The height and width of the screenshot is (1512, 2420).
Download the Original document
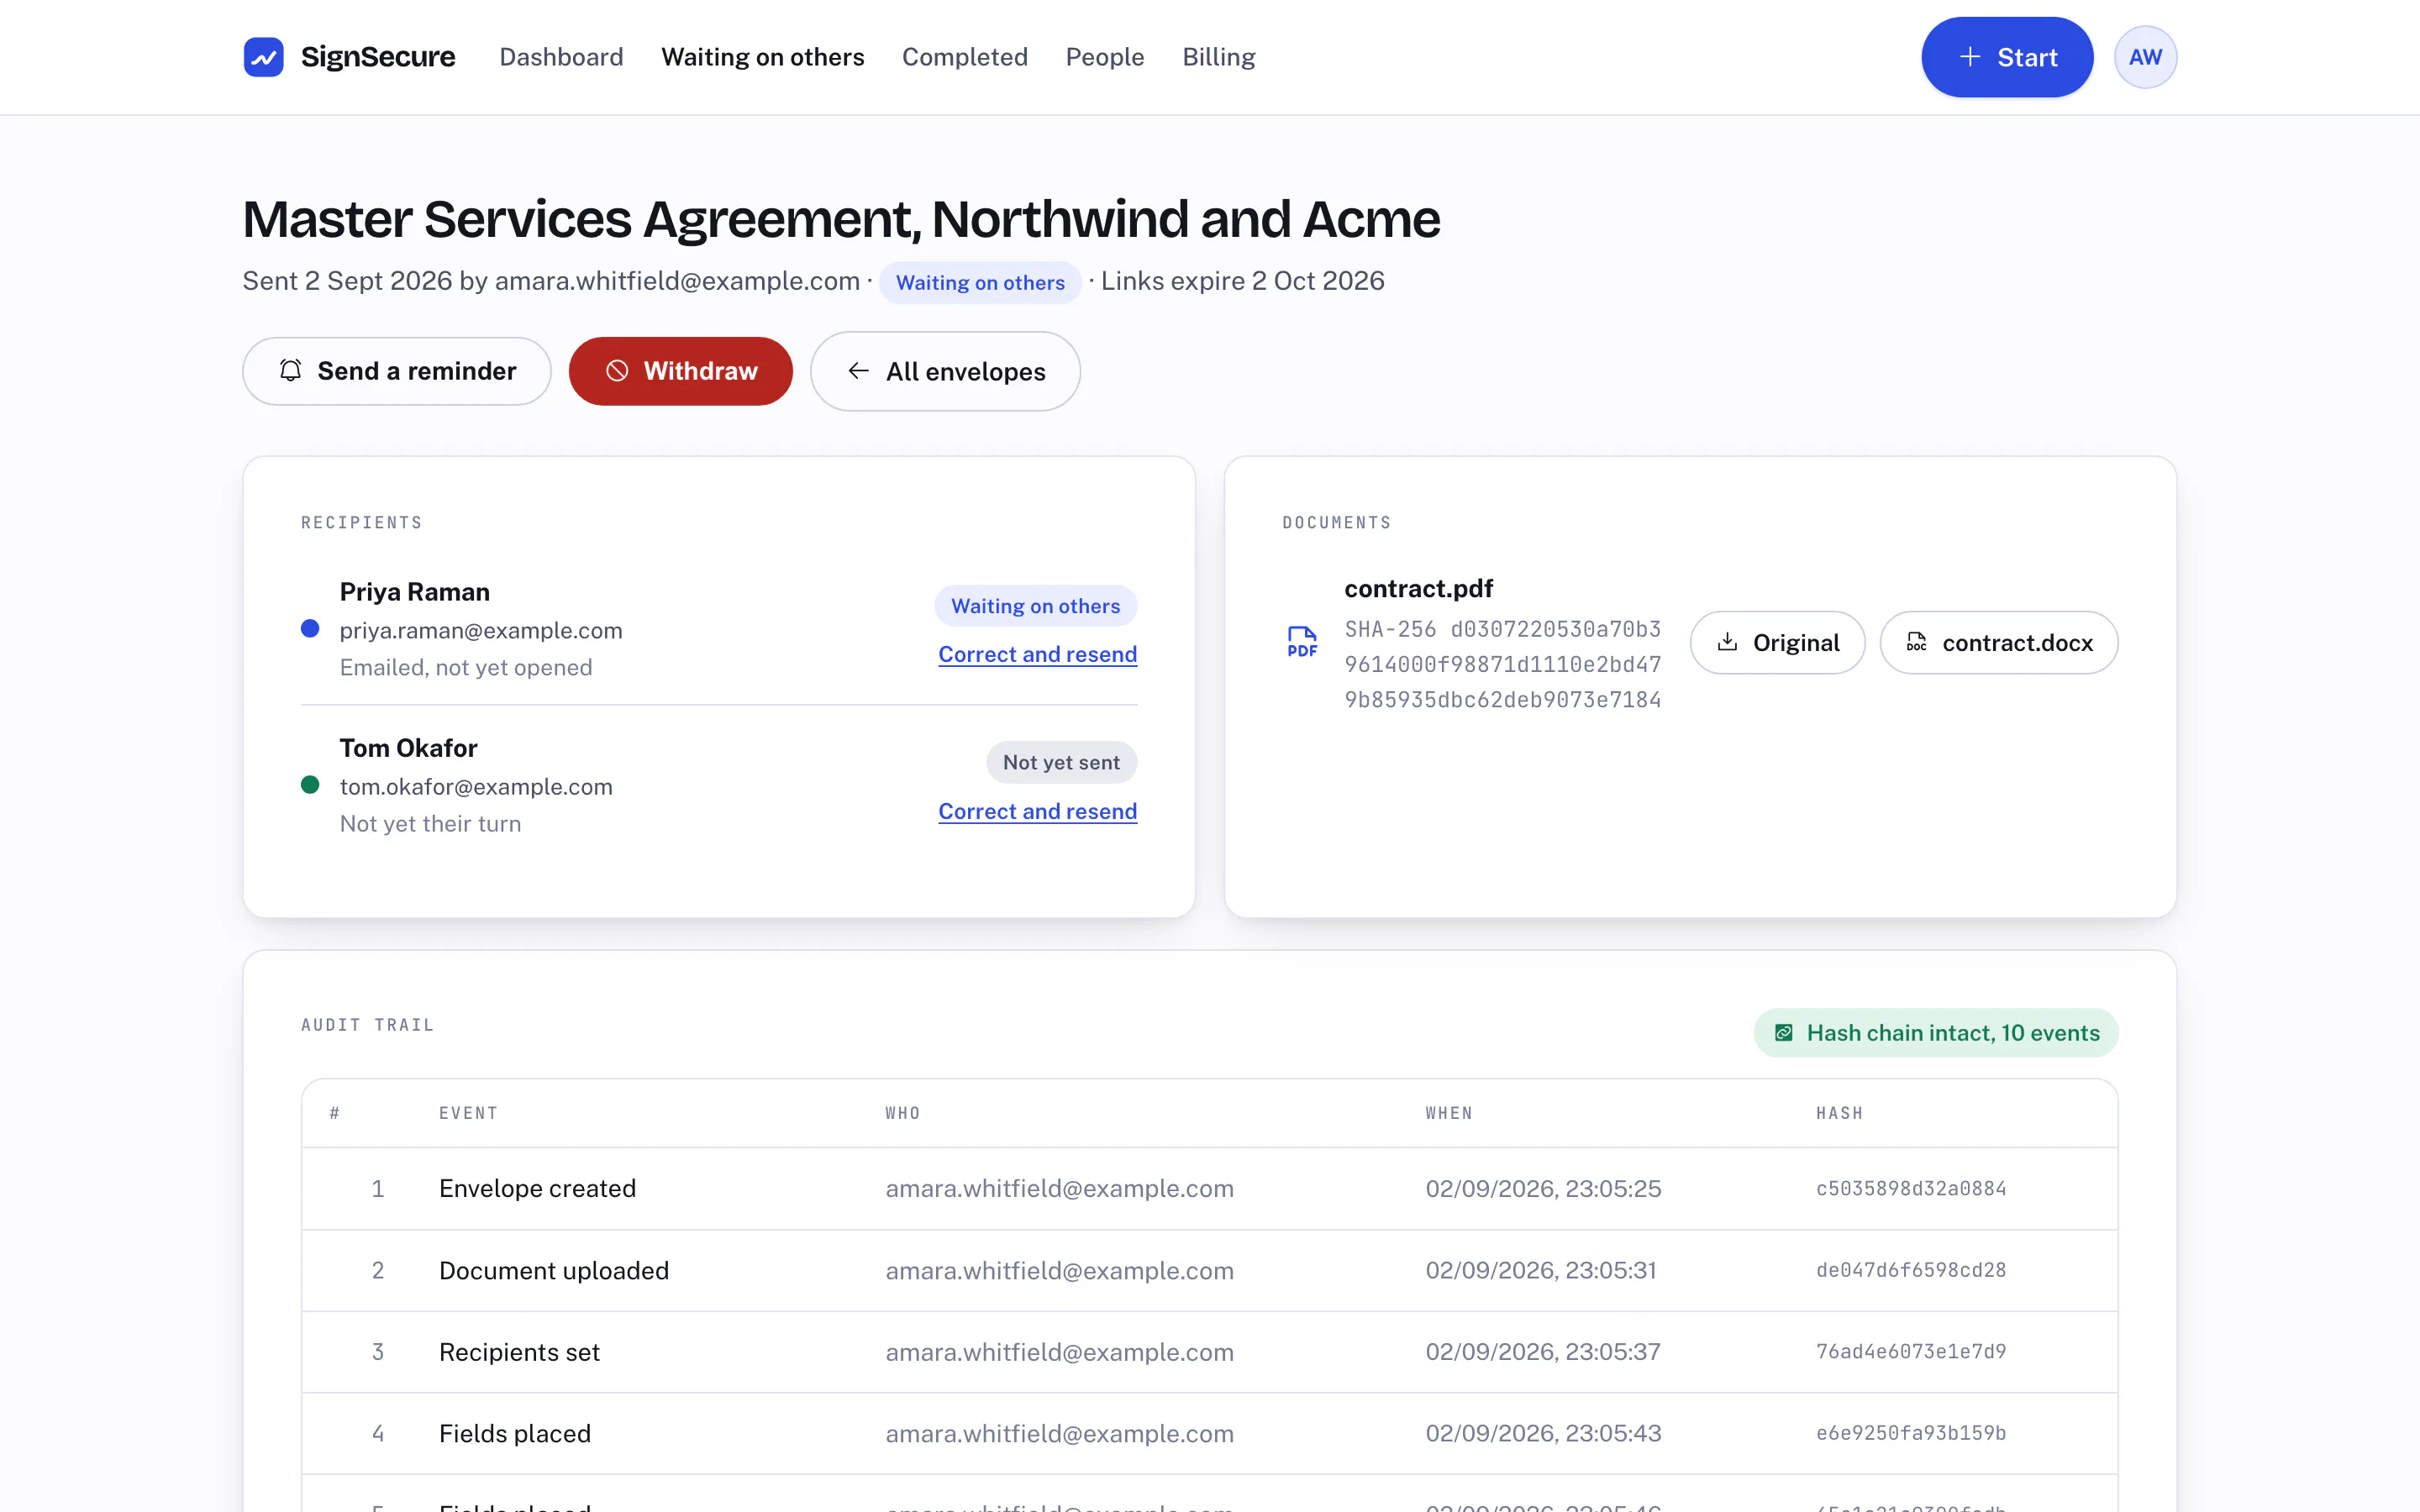pyautogui.click(x=1777, y=642)
